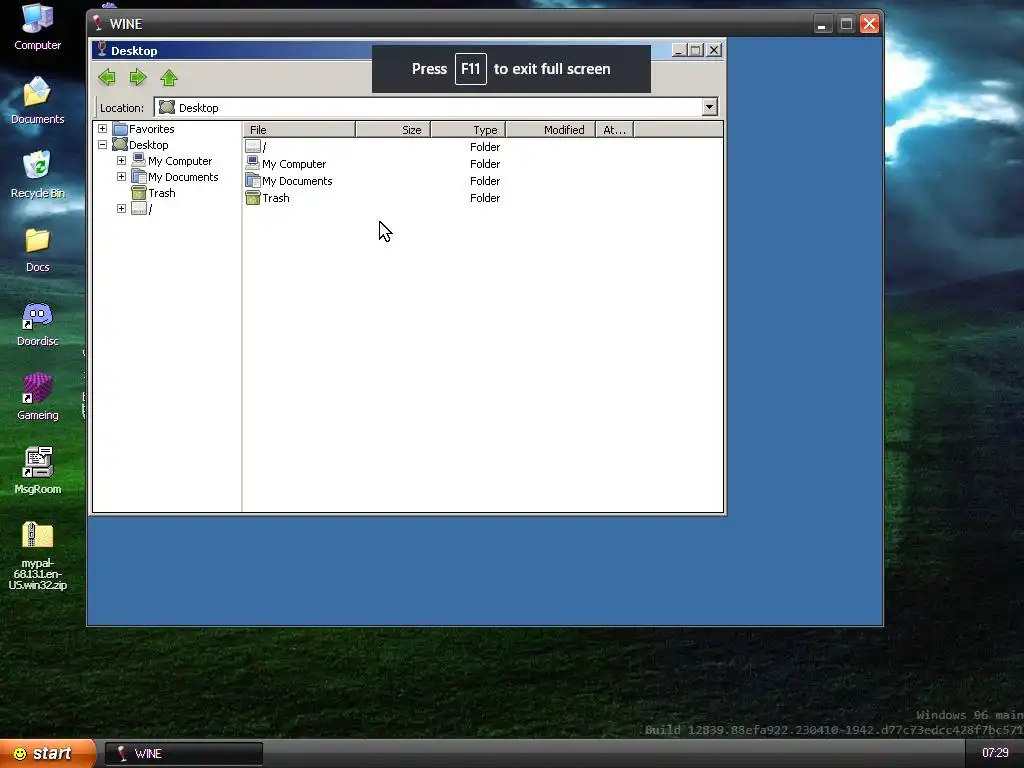Image resolution: width=1024 pixels, height=768 pixels.
Task: Close the outer WINE window
Action: [x=870, y=24]
